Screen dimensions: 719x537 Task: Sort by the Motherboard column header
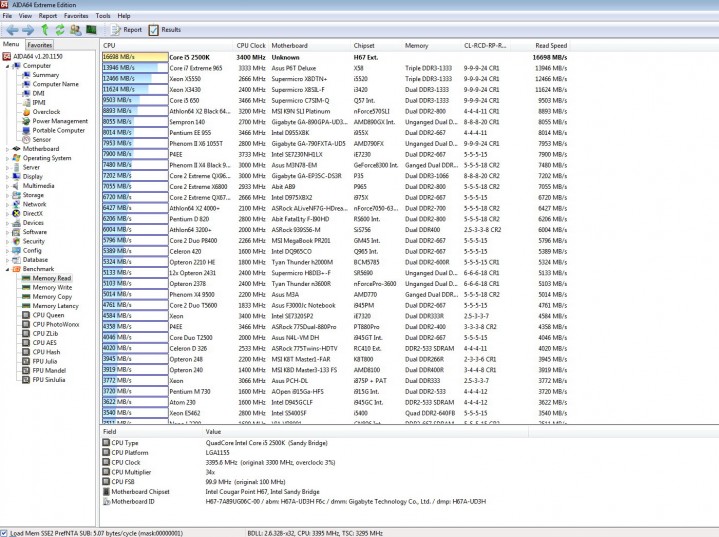point(309,45)
